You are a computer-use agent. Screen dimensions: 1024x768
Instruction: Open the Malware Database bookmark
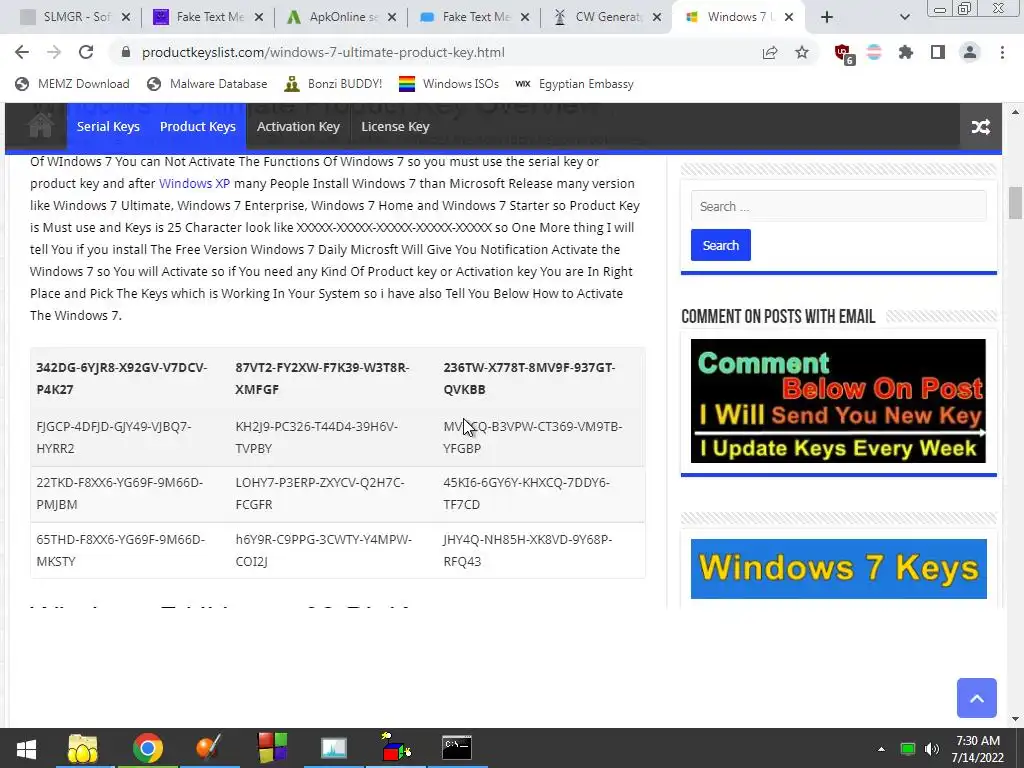pos(207,84)
